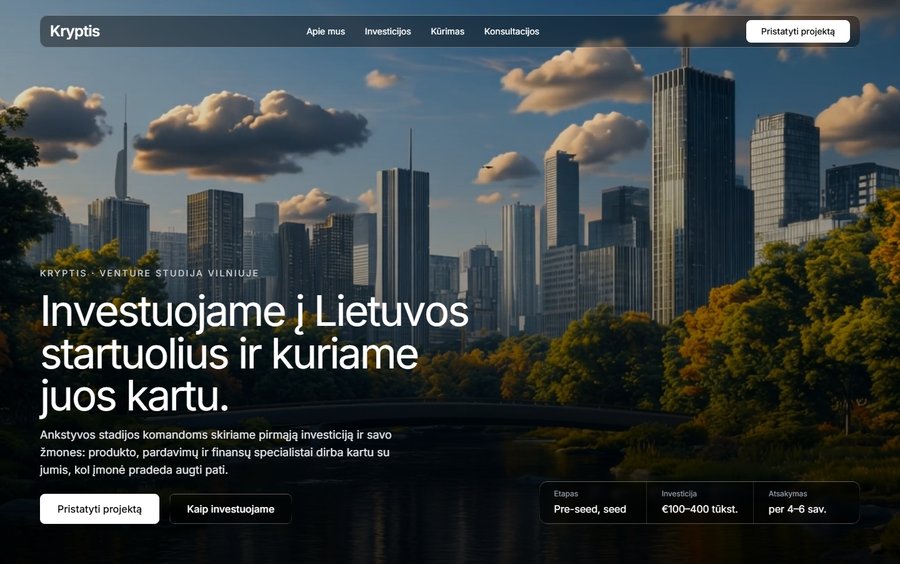Click the hero Pristatyti projektą button
900x564 pixels.
[99, 509]
